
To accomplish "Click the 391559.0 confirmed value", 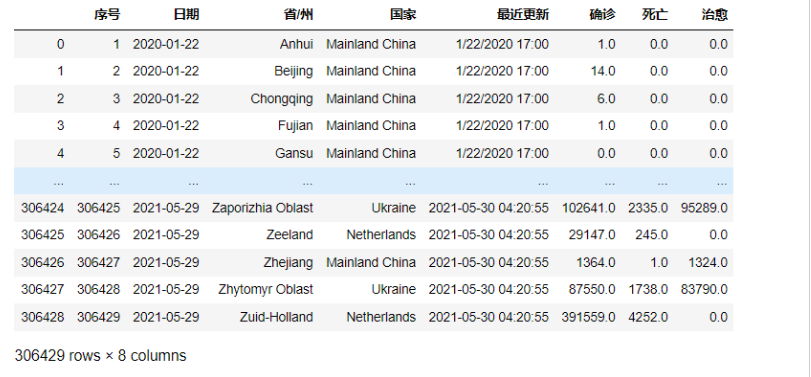I will point(588,317).
